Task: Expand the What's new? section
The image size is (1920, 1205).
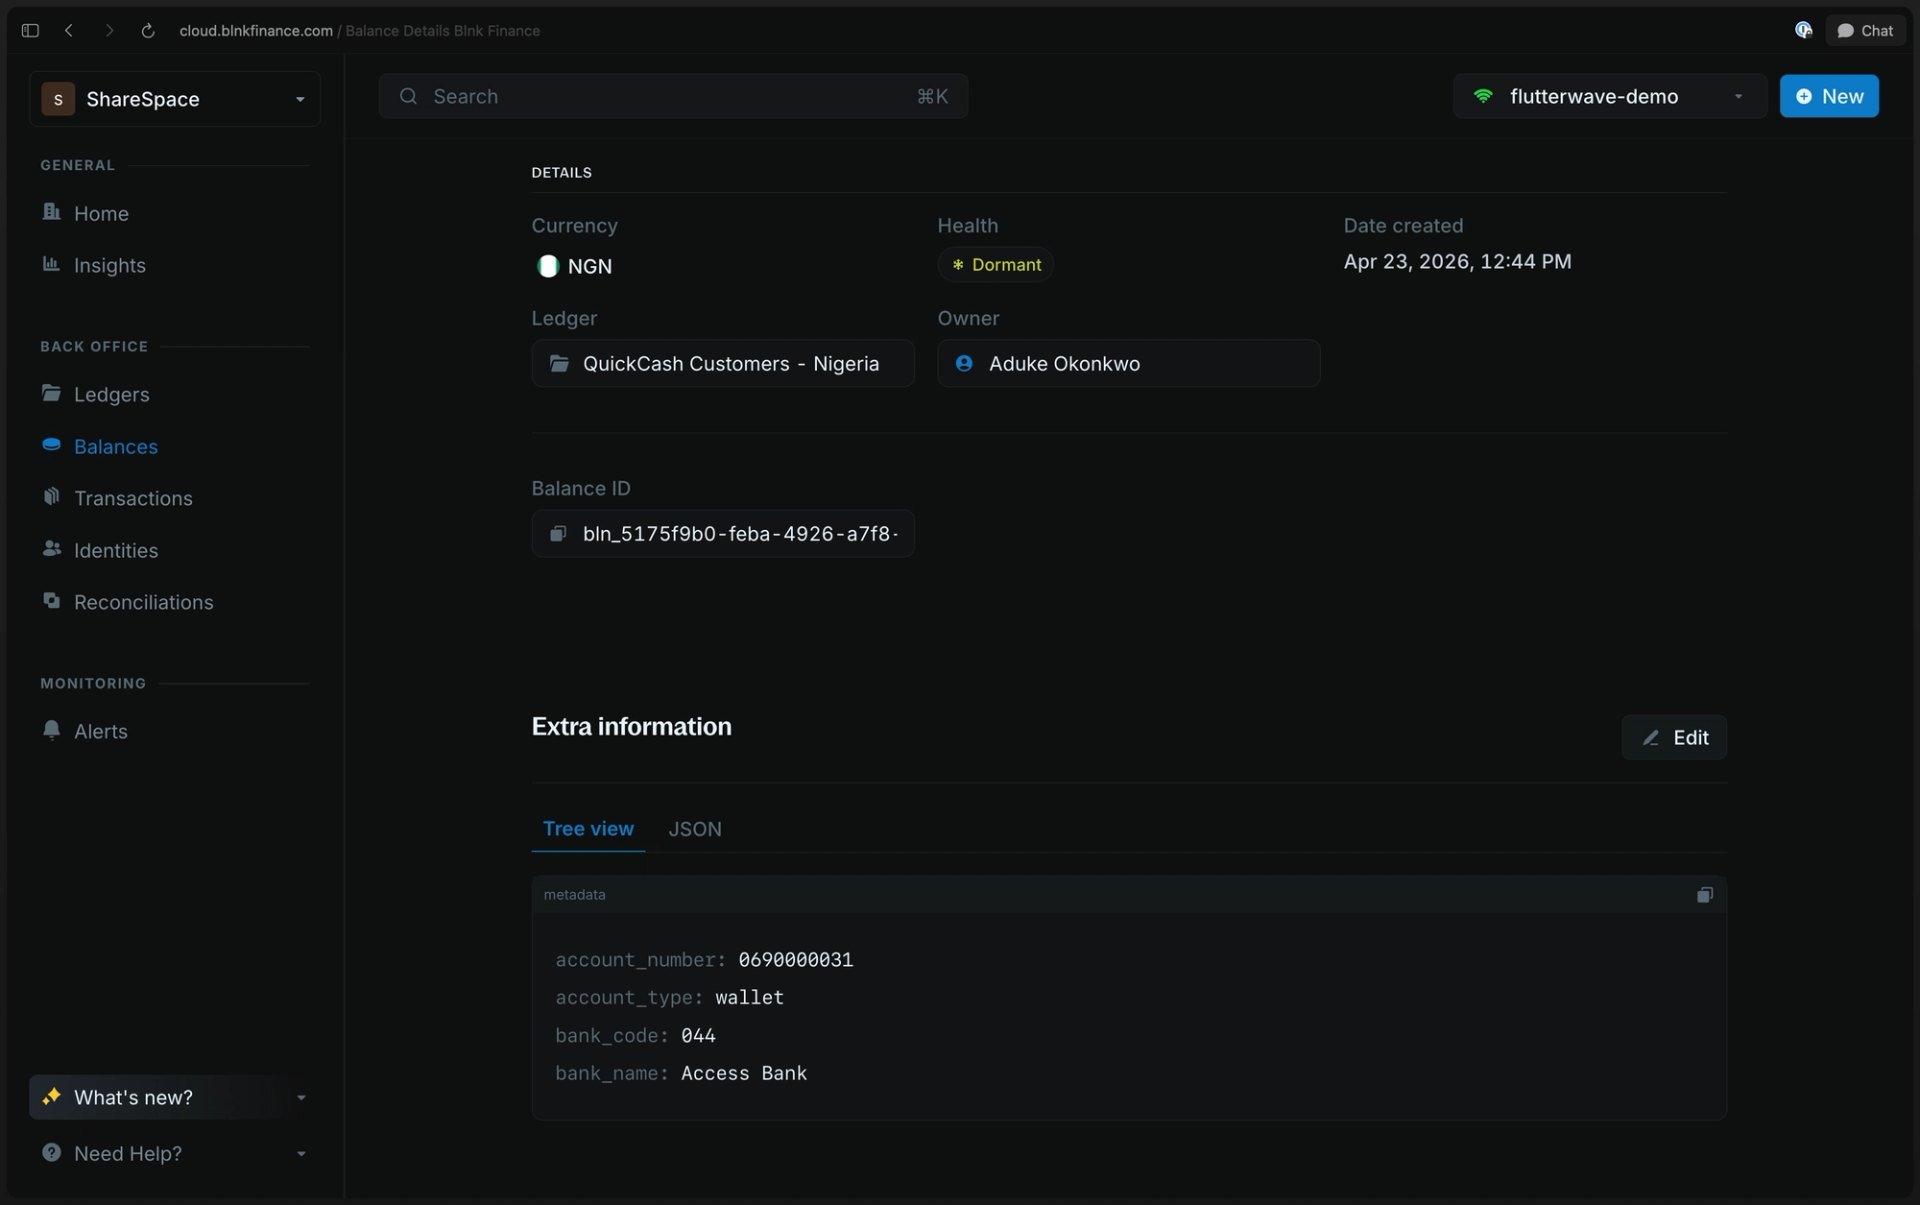Action: [175, 1097]
